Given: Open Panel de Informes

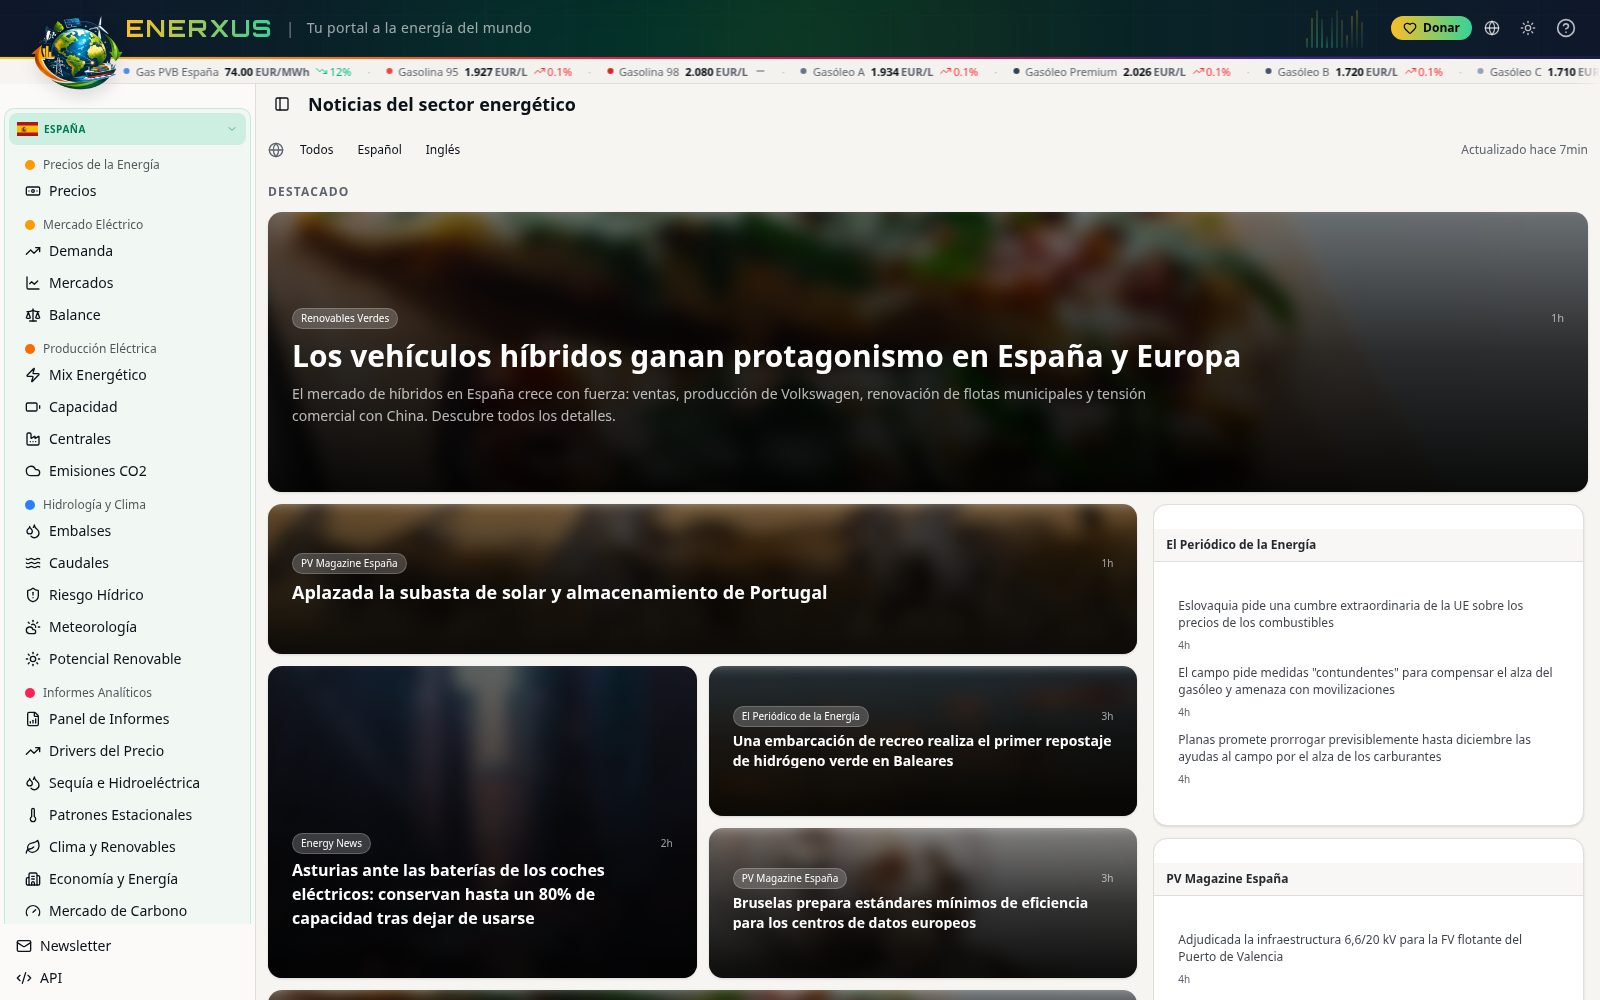Looking at the screenshot, I should coord(127,719).
